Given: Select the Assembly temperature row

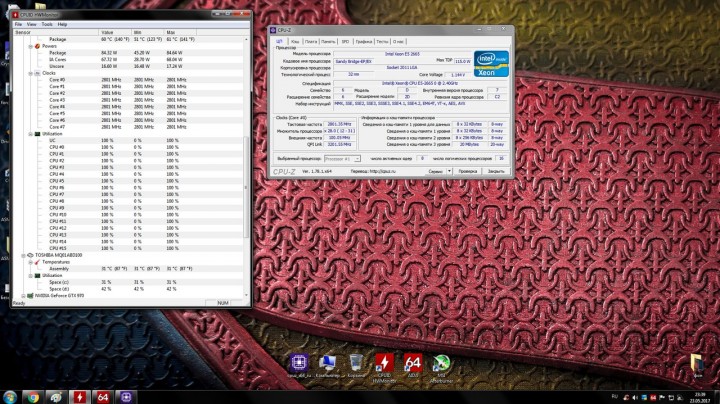Looking at the screenshot, I should (129, 269).
